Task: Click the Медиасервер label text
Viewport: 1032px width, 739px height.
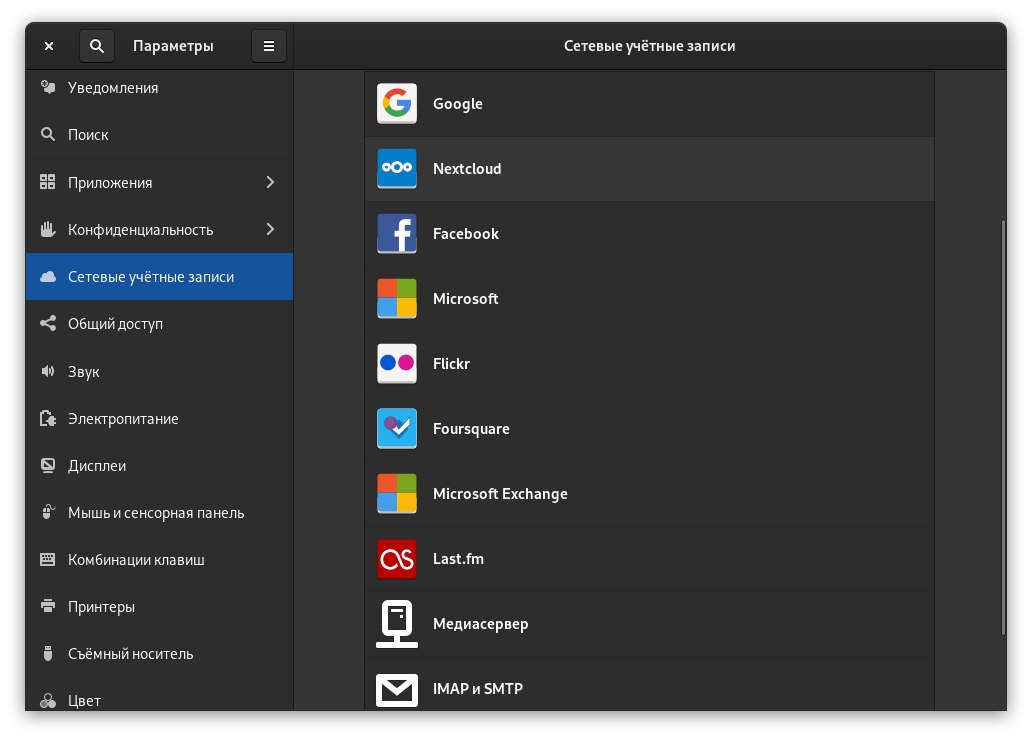Action: tap(480, 624)
